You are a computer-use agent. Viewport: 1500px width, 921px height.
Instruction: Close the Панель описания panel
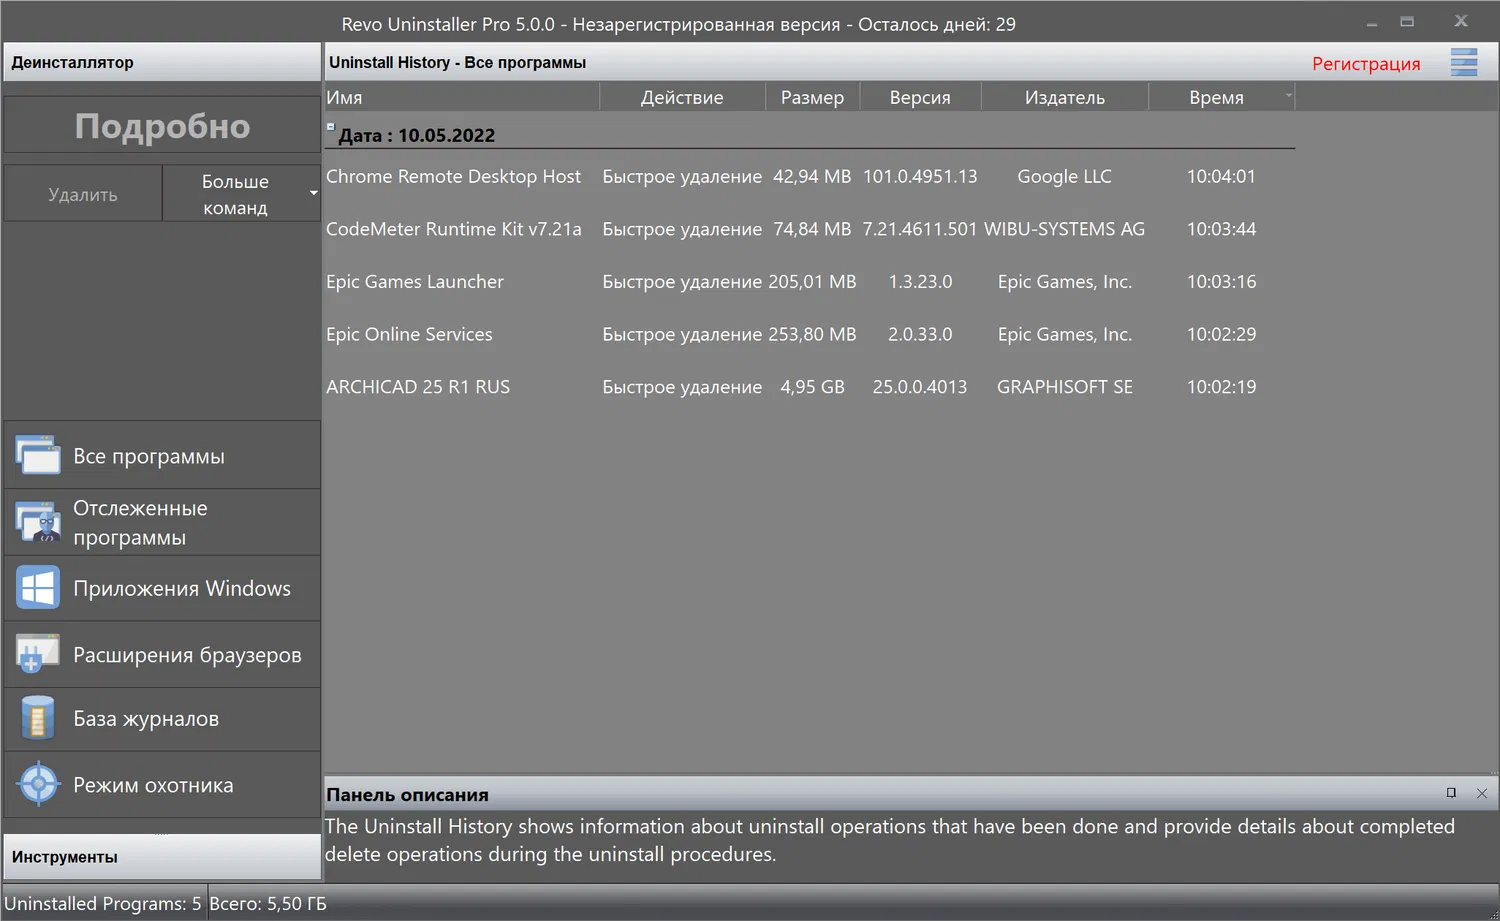[x=1482, y=793]
